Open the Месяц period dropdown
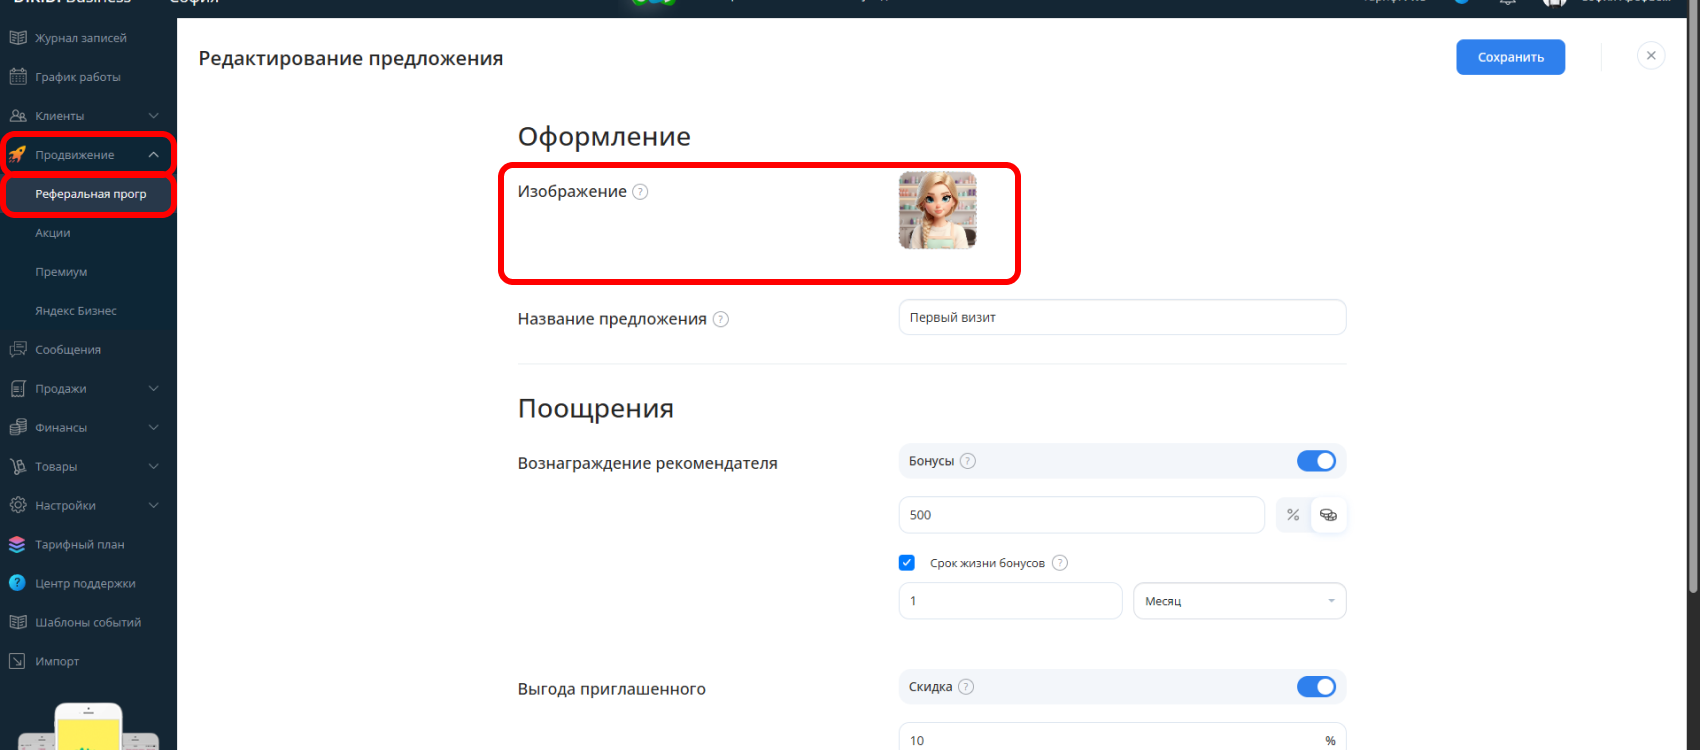Image resolution: width=1700 pixels, height=750 pixels. [1239, 601]
